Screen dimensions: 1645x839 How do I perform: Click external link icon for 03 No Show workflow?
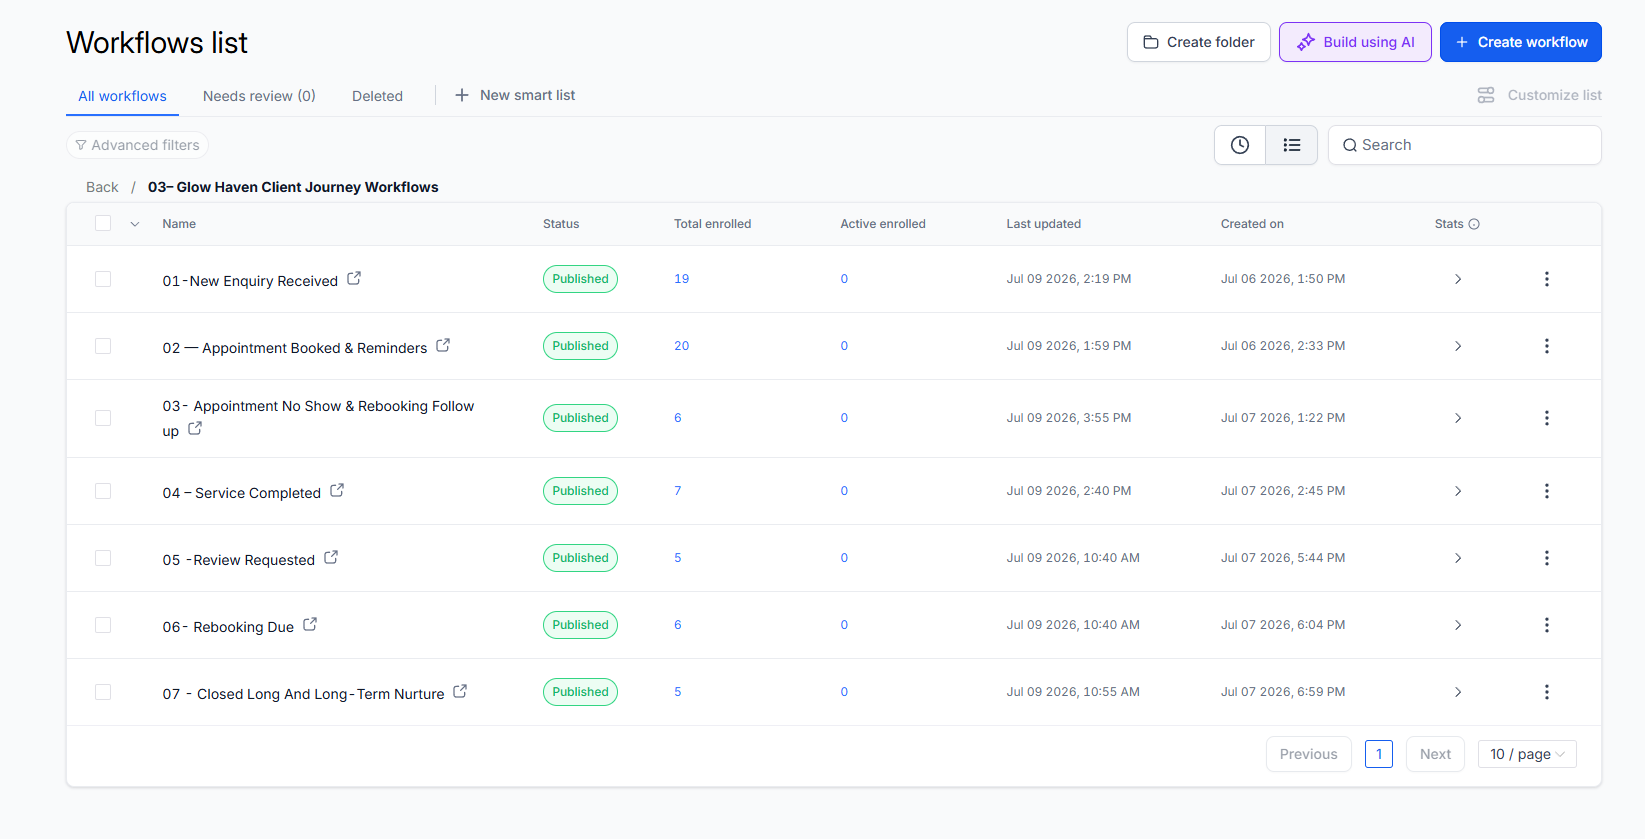click(x=195, y=429)
